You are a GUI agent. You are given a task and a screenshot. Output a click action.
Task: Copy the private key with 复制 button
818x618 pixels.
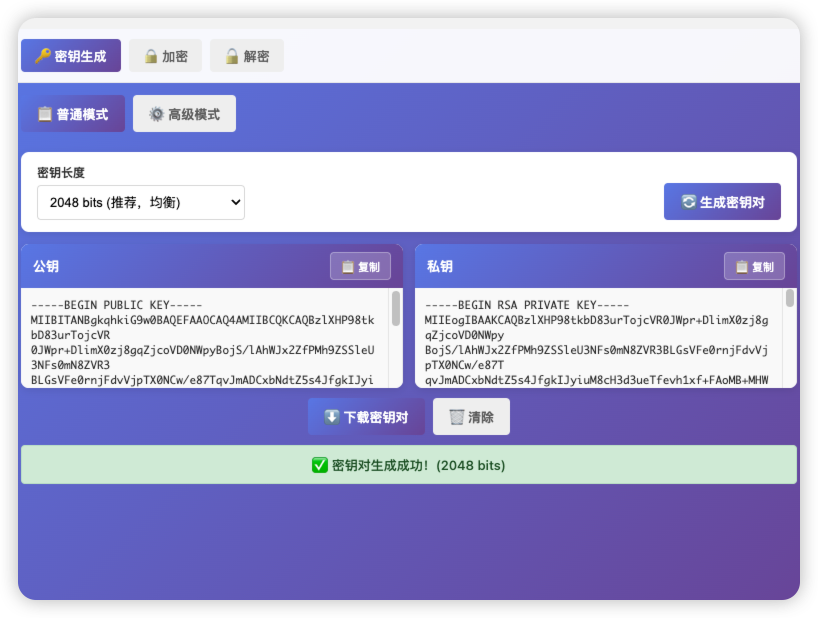[754, 267]
